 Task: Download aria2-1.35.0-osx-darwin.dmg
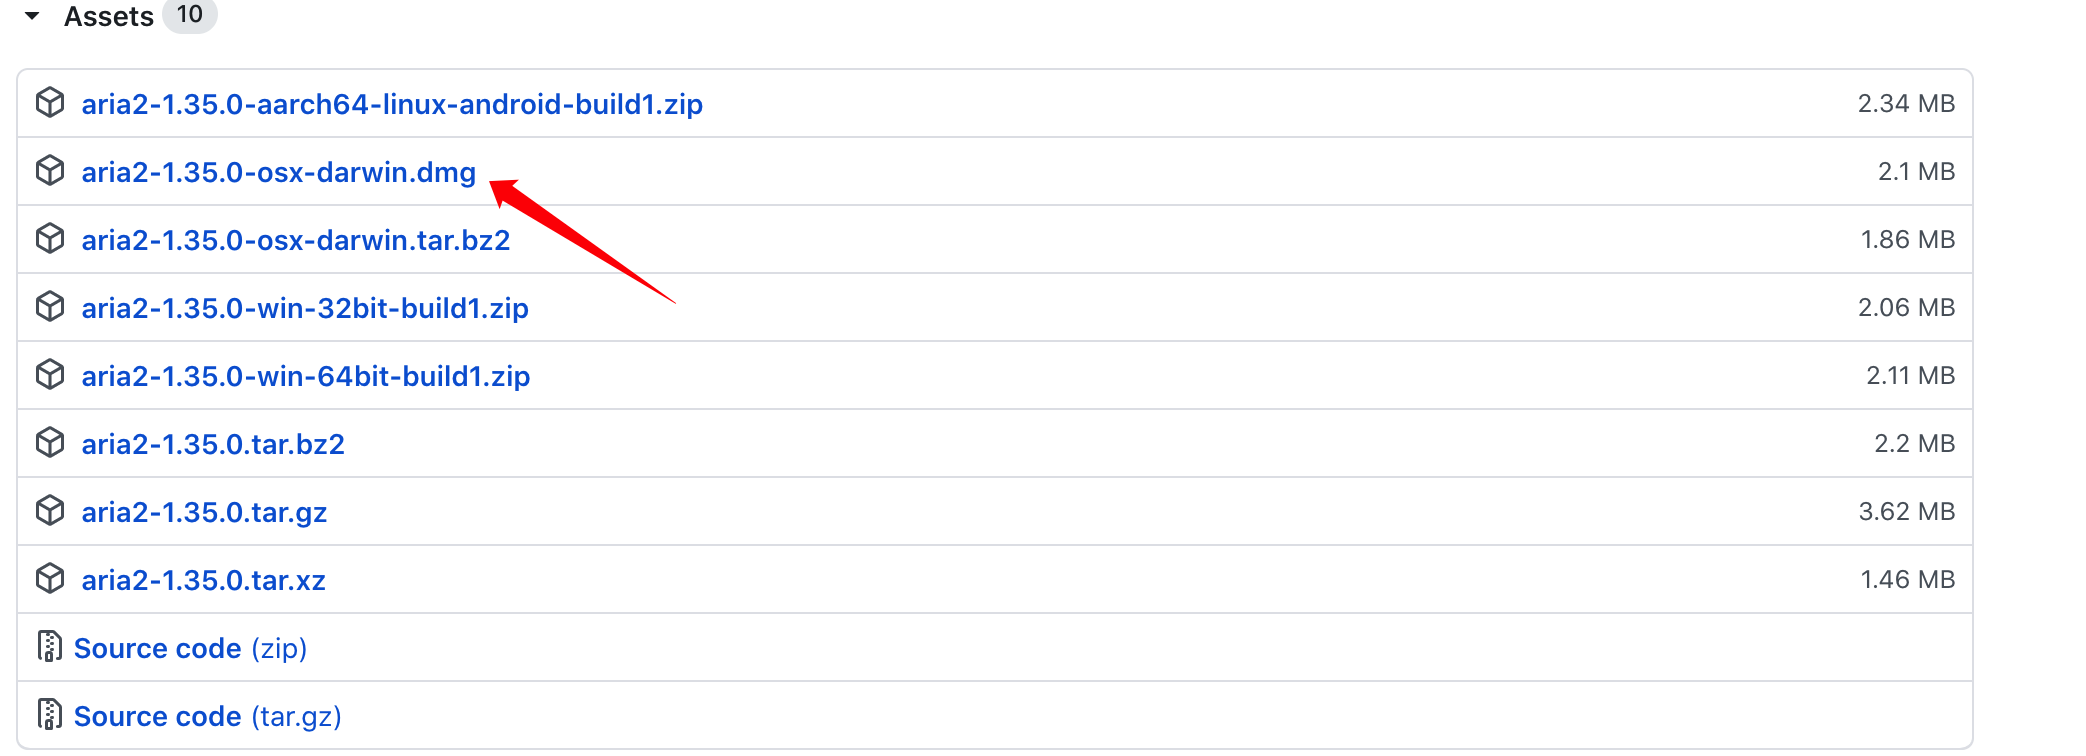pos(278,172)
